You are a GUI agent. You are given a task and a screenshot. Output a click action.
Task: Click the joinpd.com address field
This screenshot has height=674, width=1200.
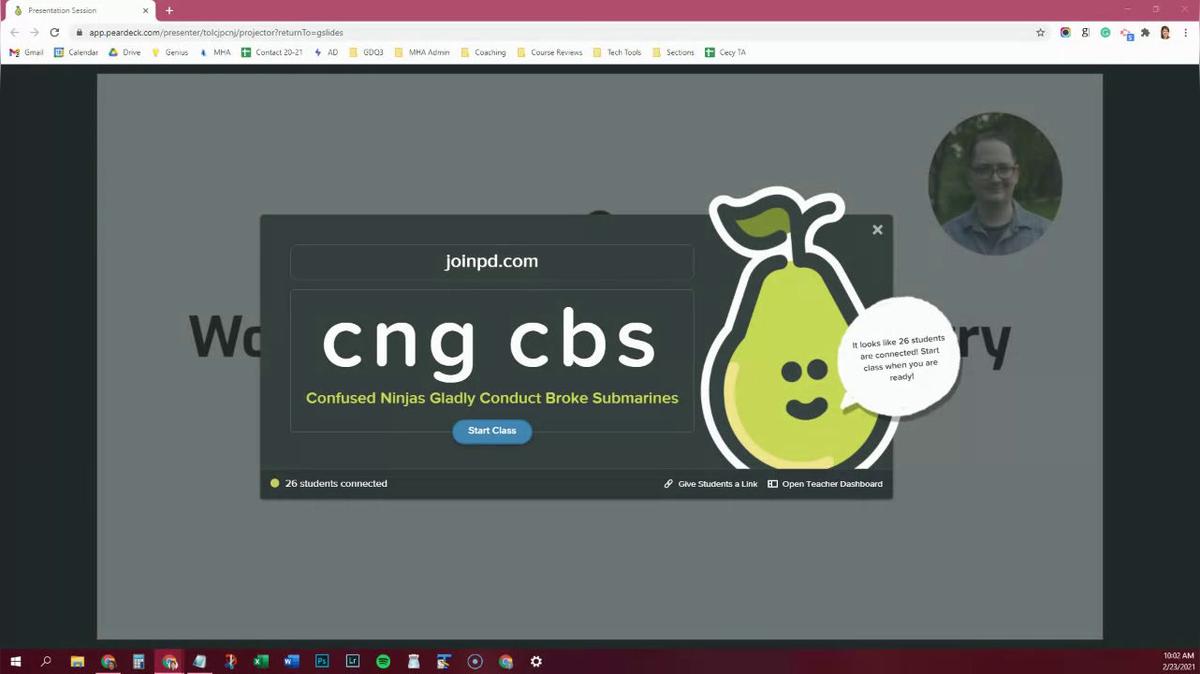click(x=492, y=262)
